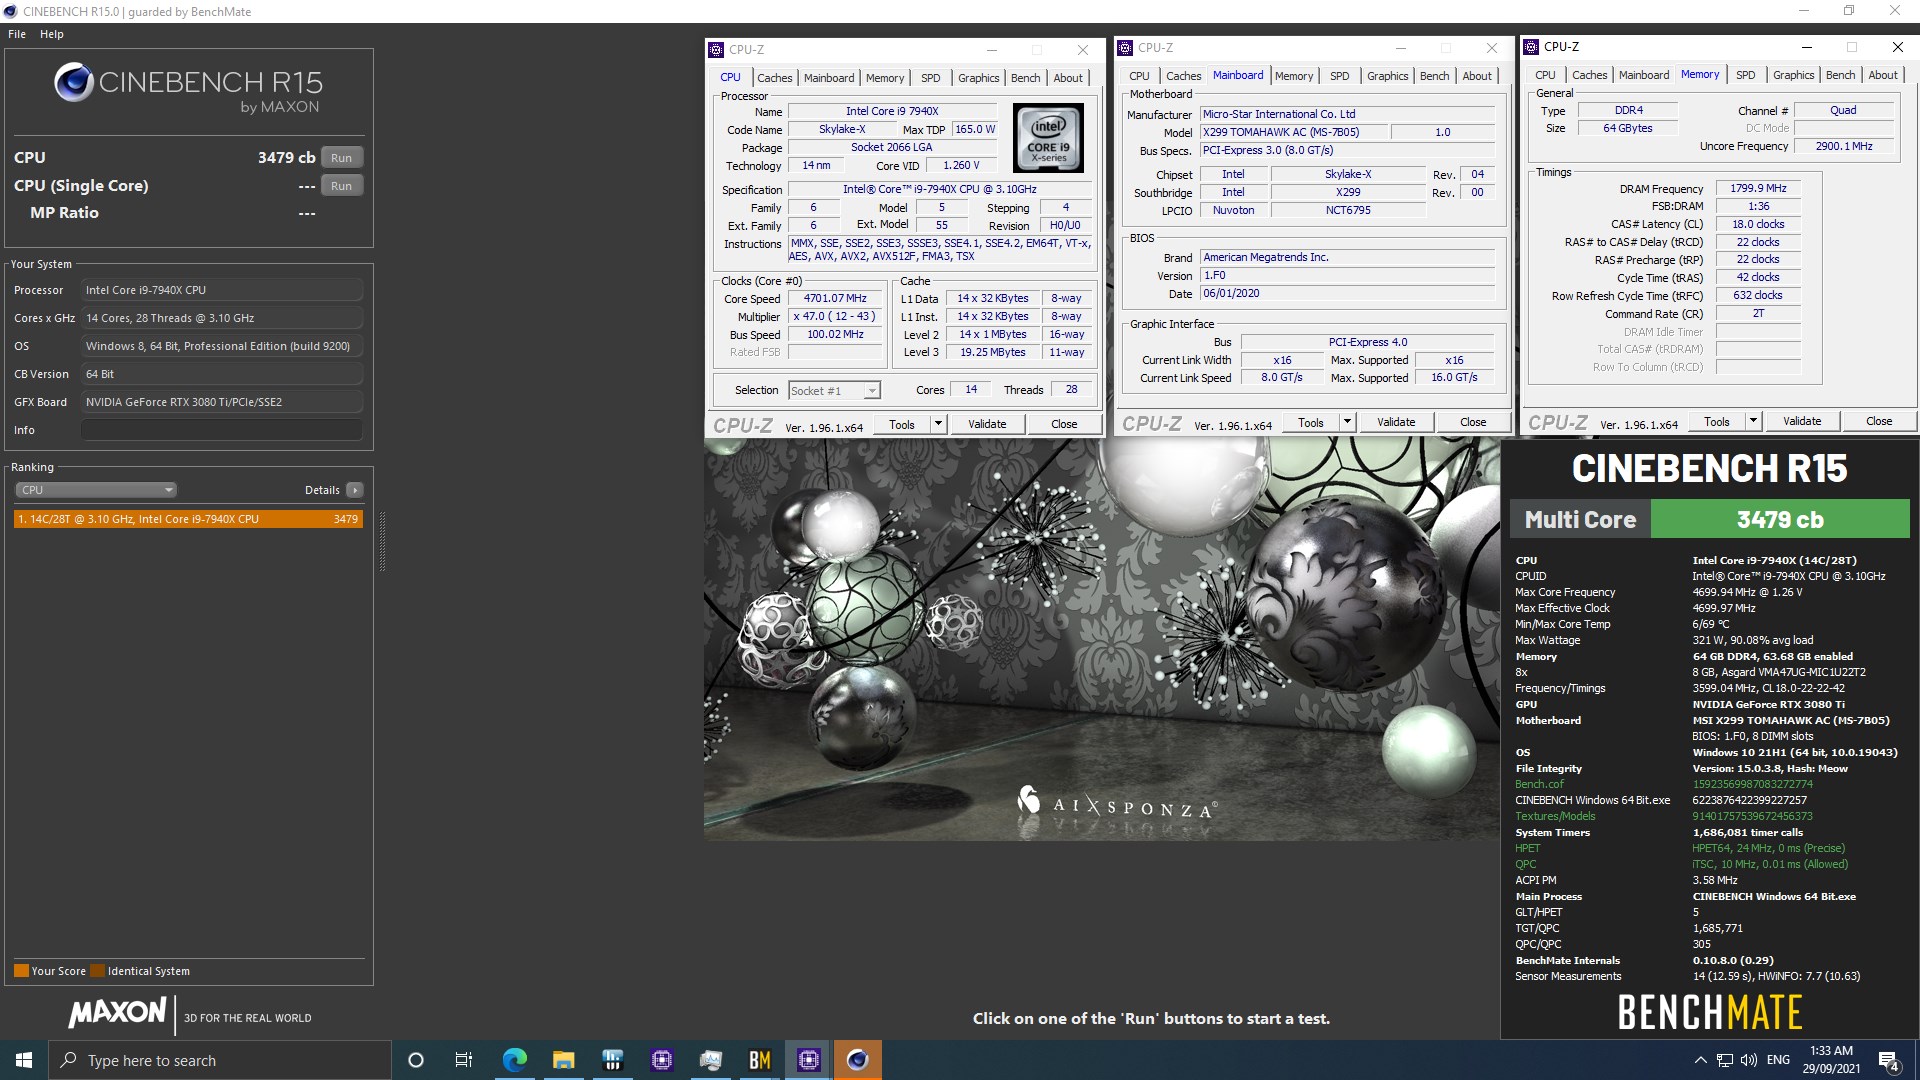Image resolution: width=1920 pixels, height=1080 pixels.
Task: Click the first CPU-Z window title icon
Action: [x=716, y=49]
